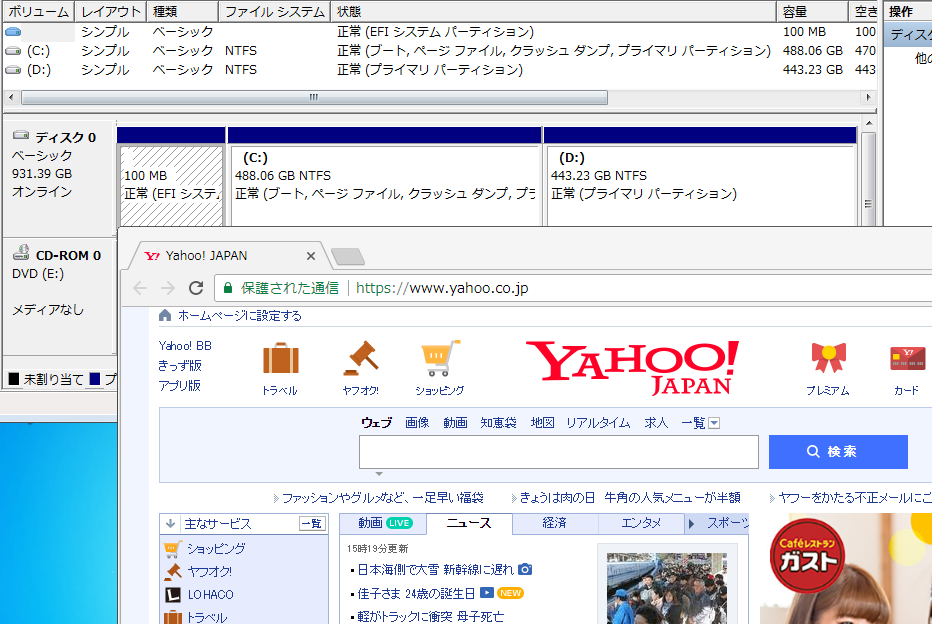
Task: Click the ショッピング cart icon in 主なサービス
Action: (x=172, y=549)
